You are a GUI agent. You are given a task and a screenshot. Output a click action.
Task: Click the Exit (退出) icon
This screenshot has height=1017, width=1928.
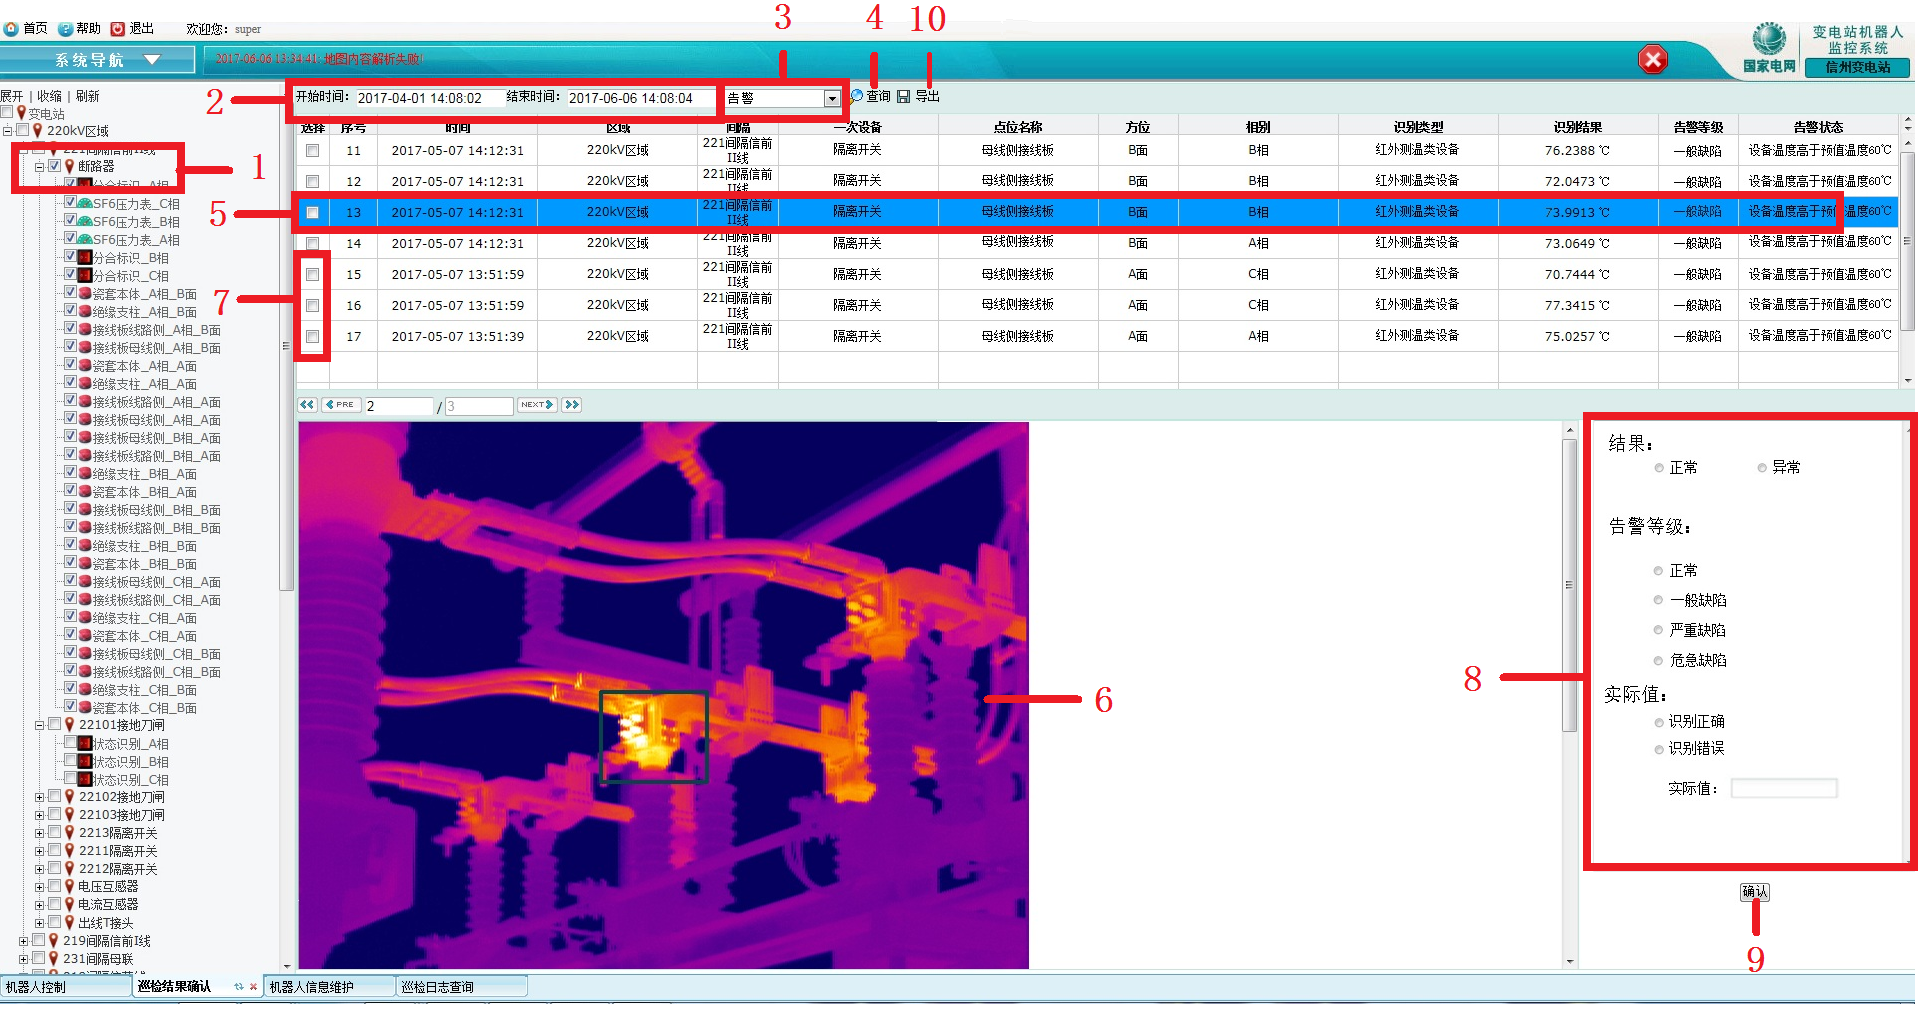coord(118,29)
